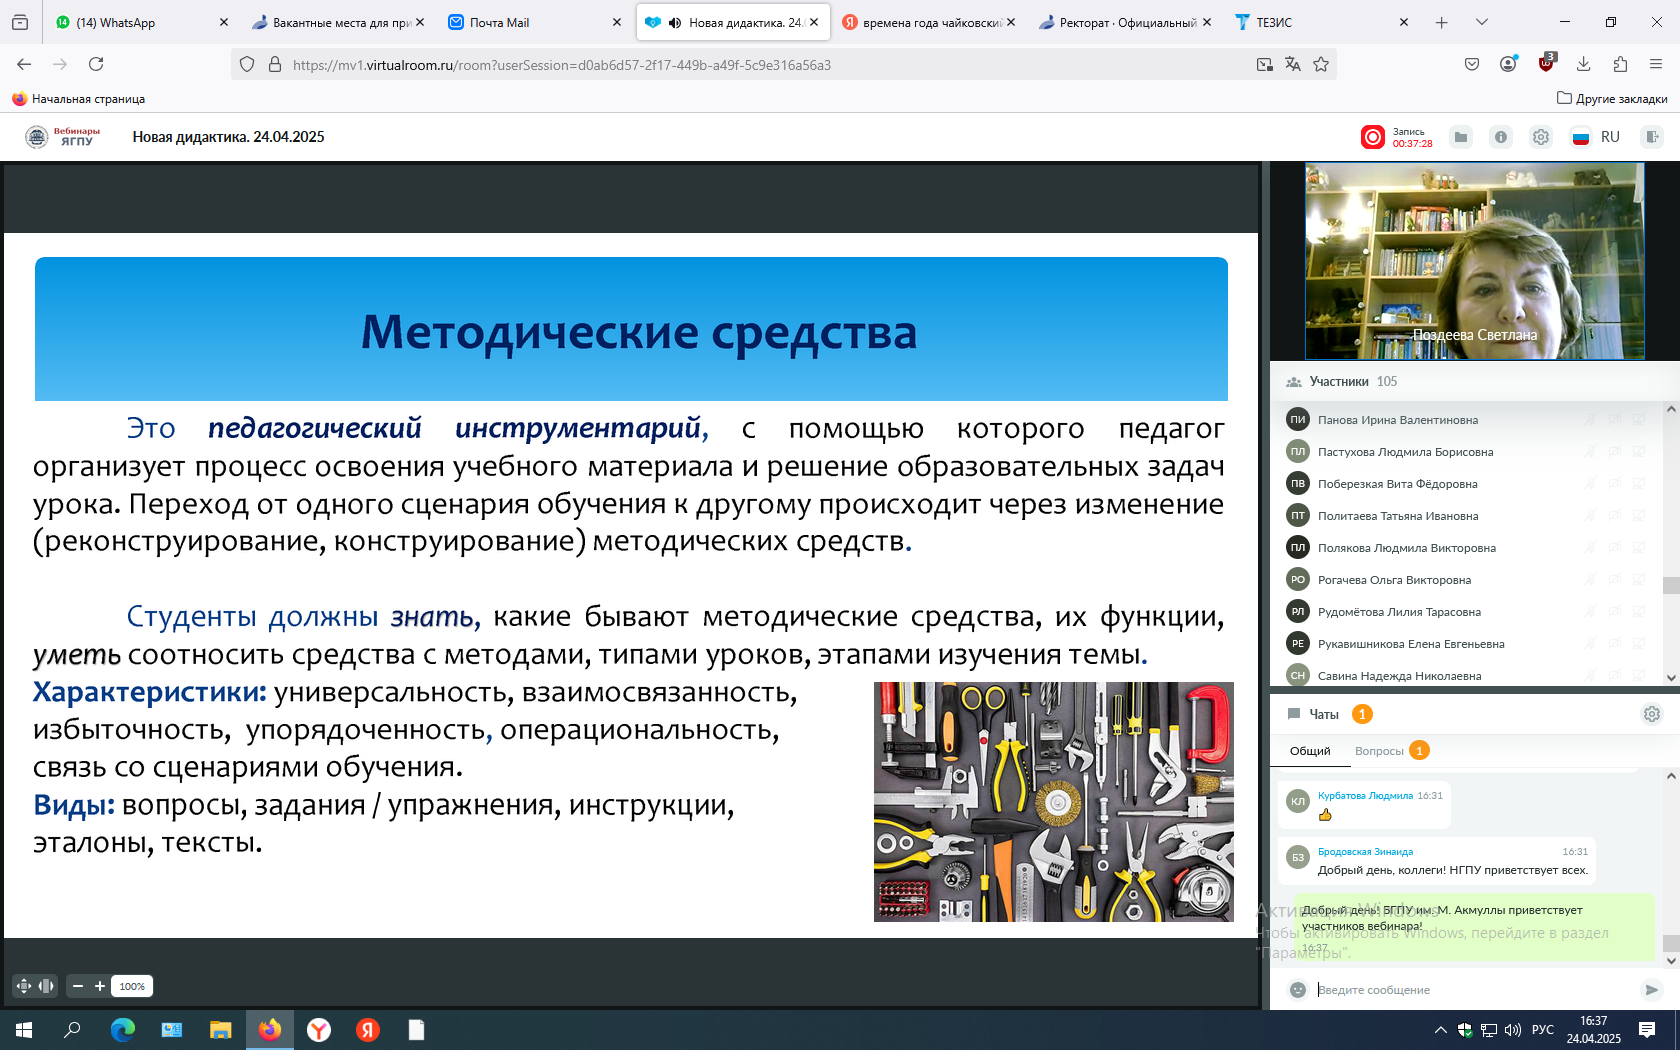Open the webinar files folder icon
The width and height of the screenshot is (1680, 1050).
click(1461, 137)
